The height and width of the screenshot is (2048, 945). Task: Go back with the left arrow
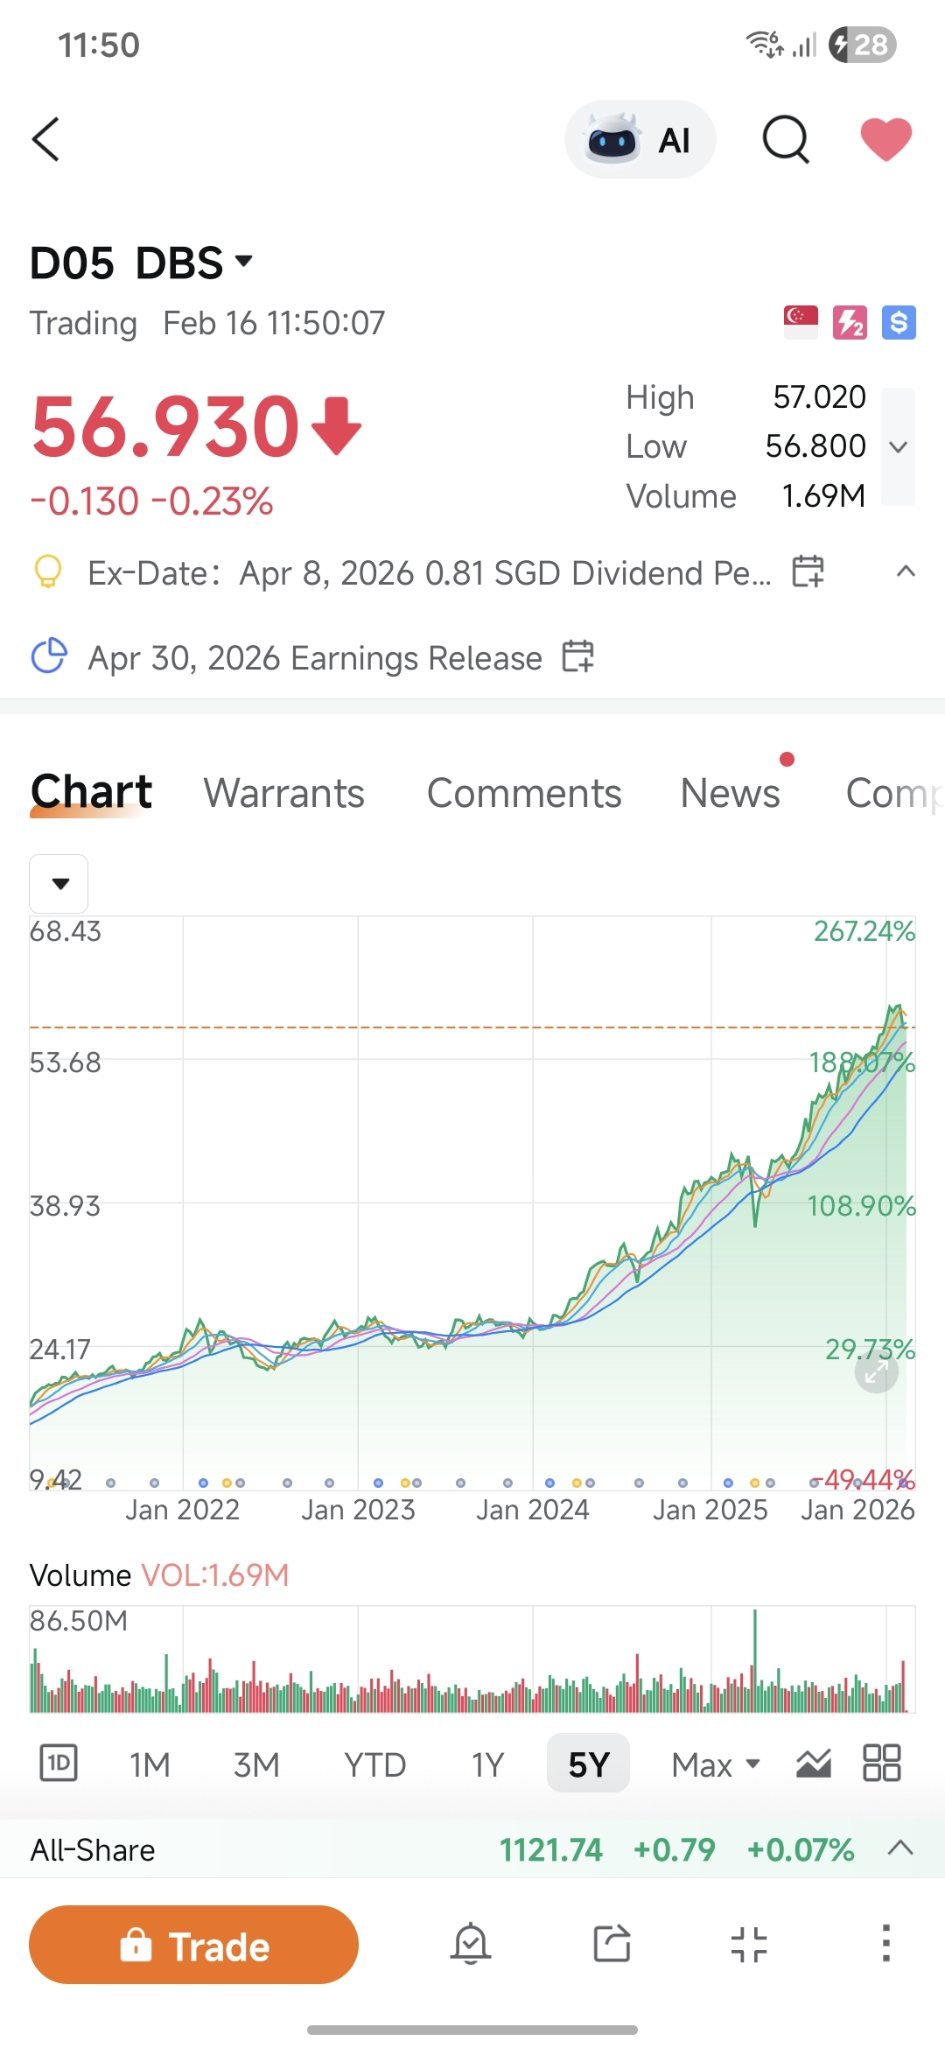pos(46,139)
